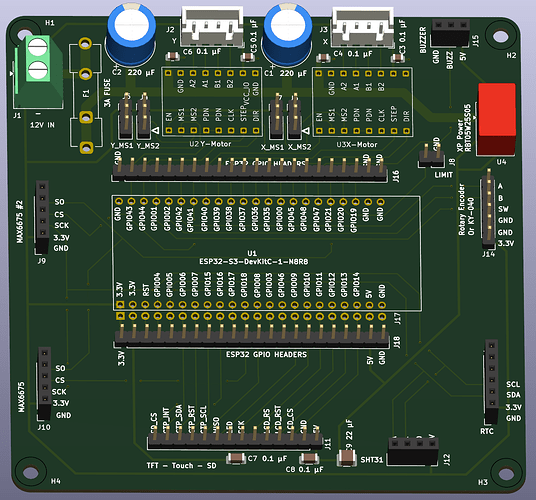This screenshot has height=500, width=536.
Task: Click the J9 MAX6675 #2 header
Action: pyautogui.click(x=42, y=217)
